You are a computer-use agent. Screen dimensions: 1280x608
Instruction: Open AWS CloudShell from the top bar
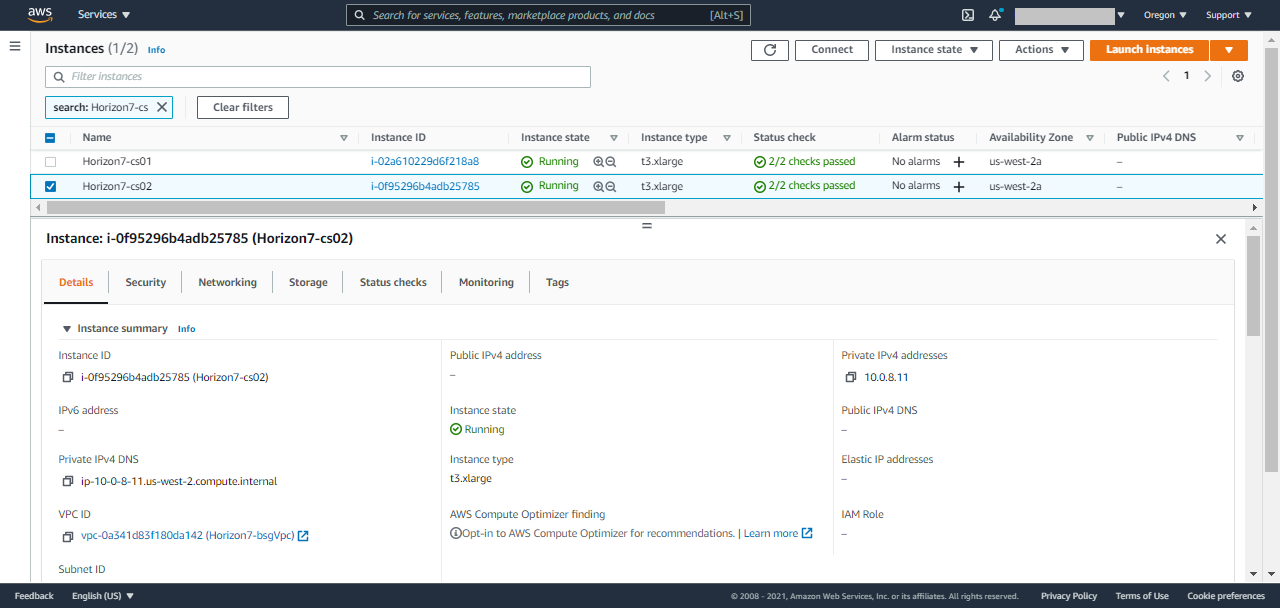[x=967, y=15]
